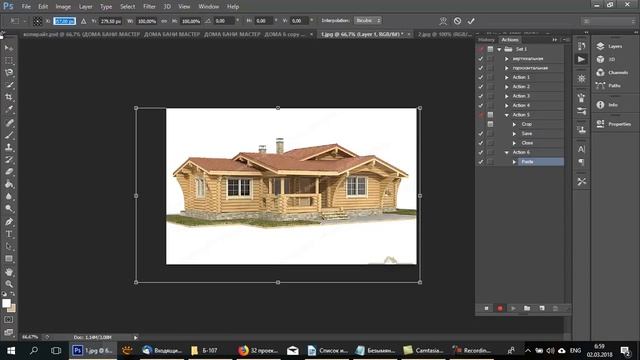The height and width of the screenshot is (360, 640).
Task: Toggle Quick Mask mode icon
Action: (9, 320)
